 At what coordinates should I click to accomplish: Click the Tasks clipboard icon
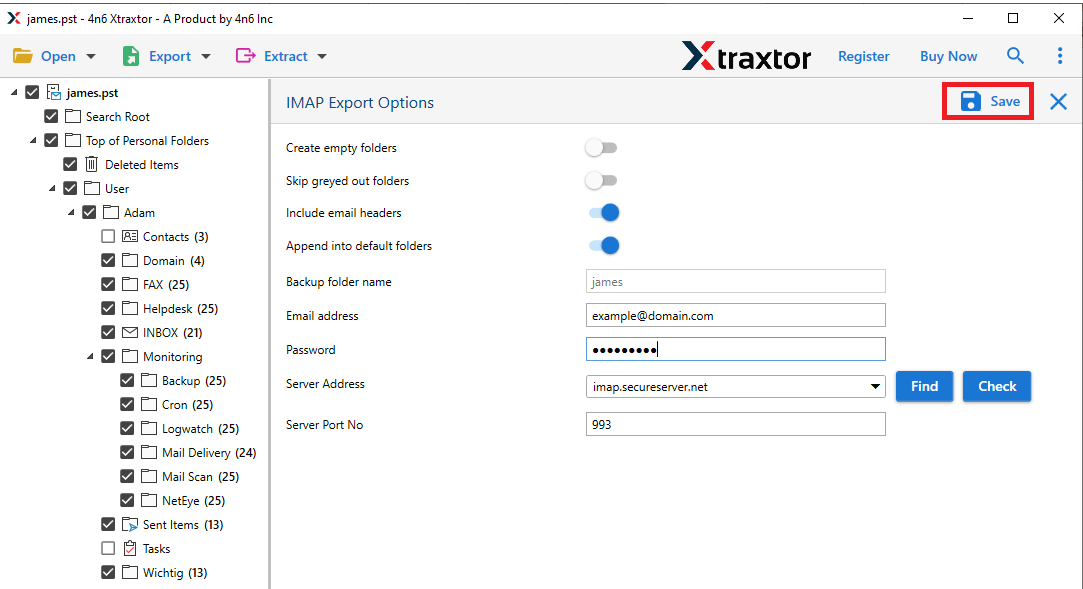pyautogui.click(x=130, y=549)
